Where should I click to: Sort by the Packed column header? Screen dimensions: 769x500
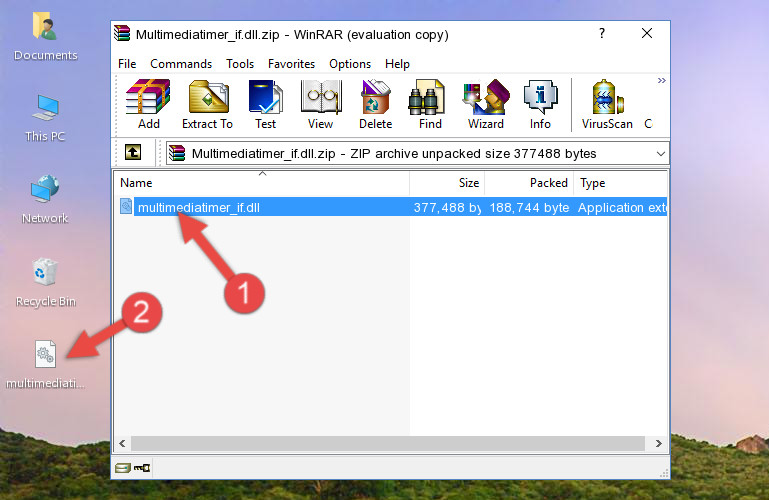529,183
